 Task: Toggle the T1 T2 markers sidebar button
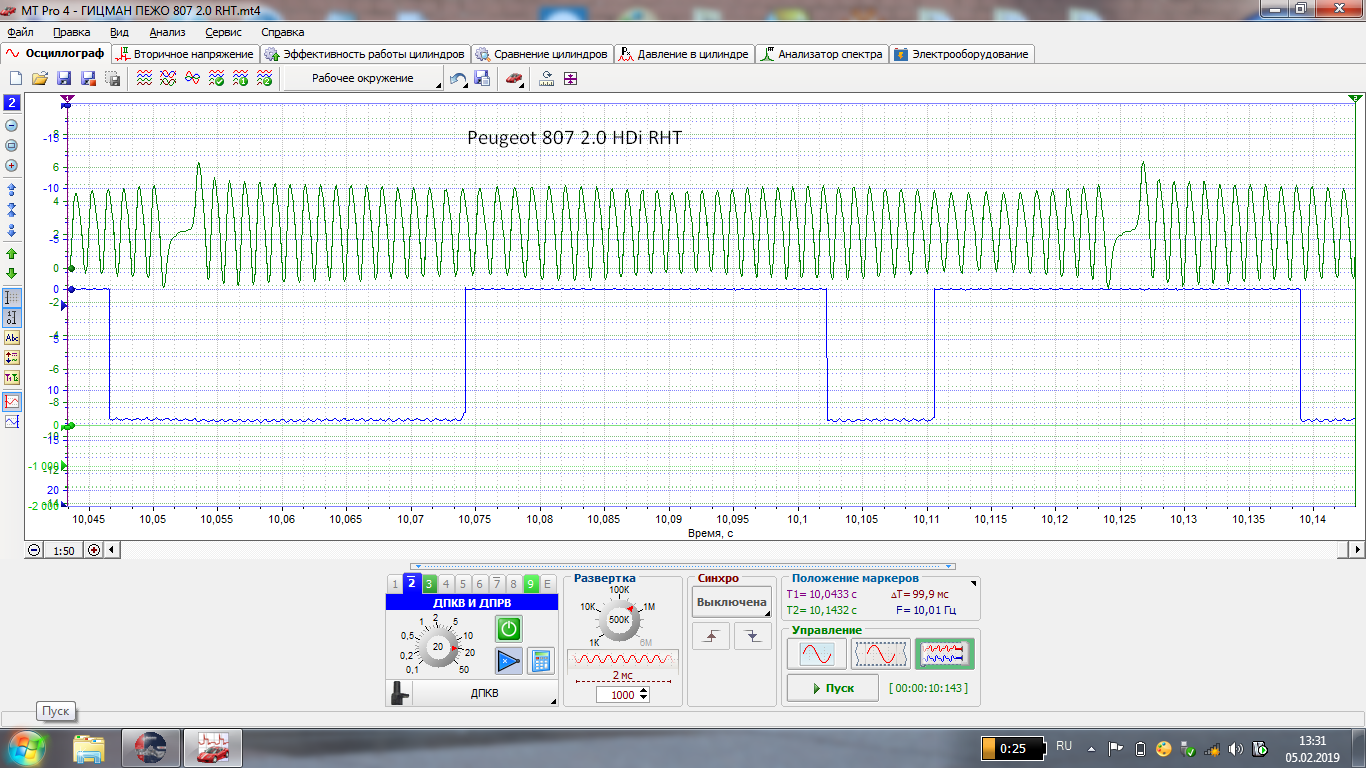[x=12, y=377]
